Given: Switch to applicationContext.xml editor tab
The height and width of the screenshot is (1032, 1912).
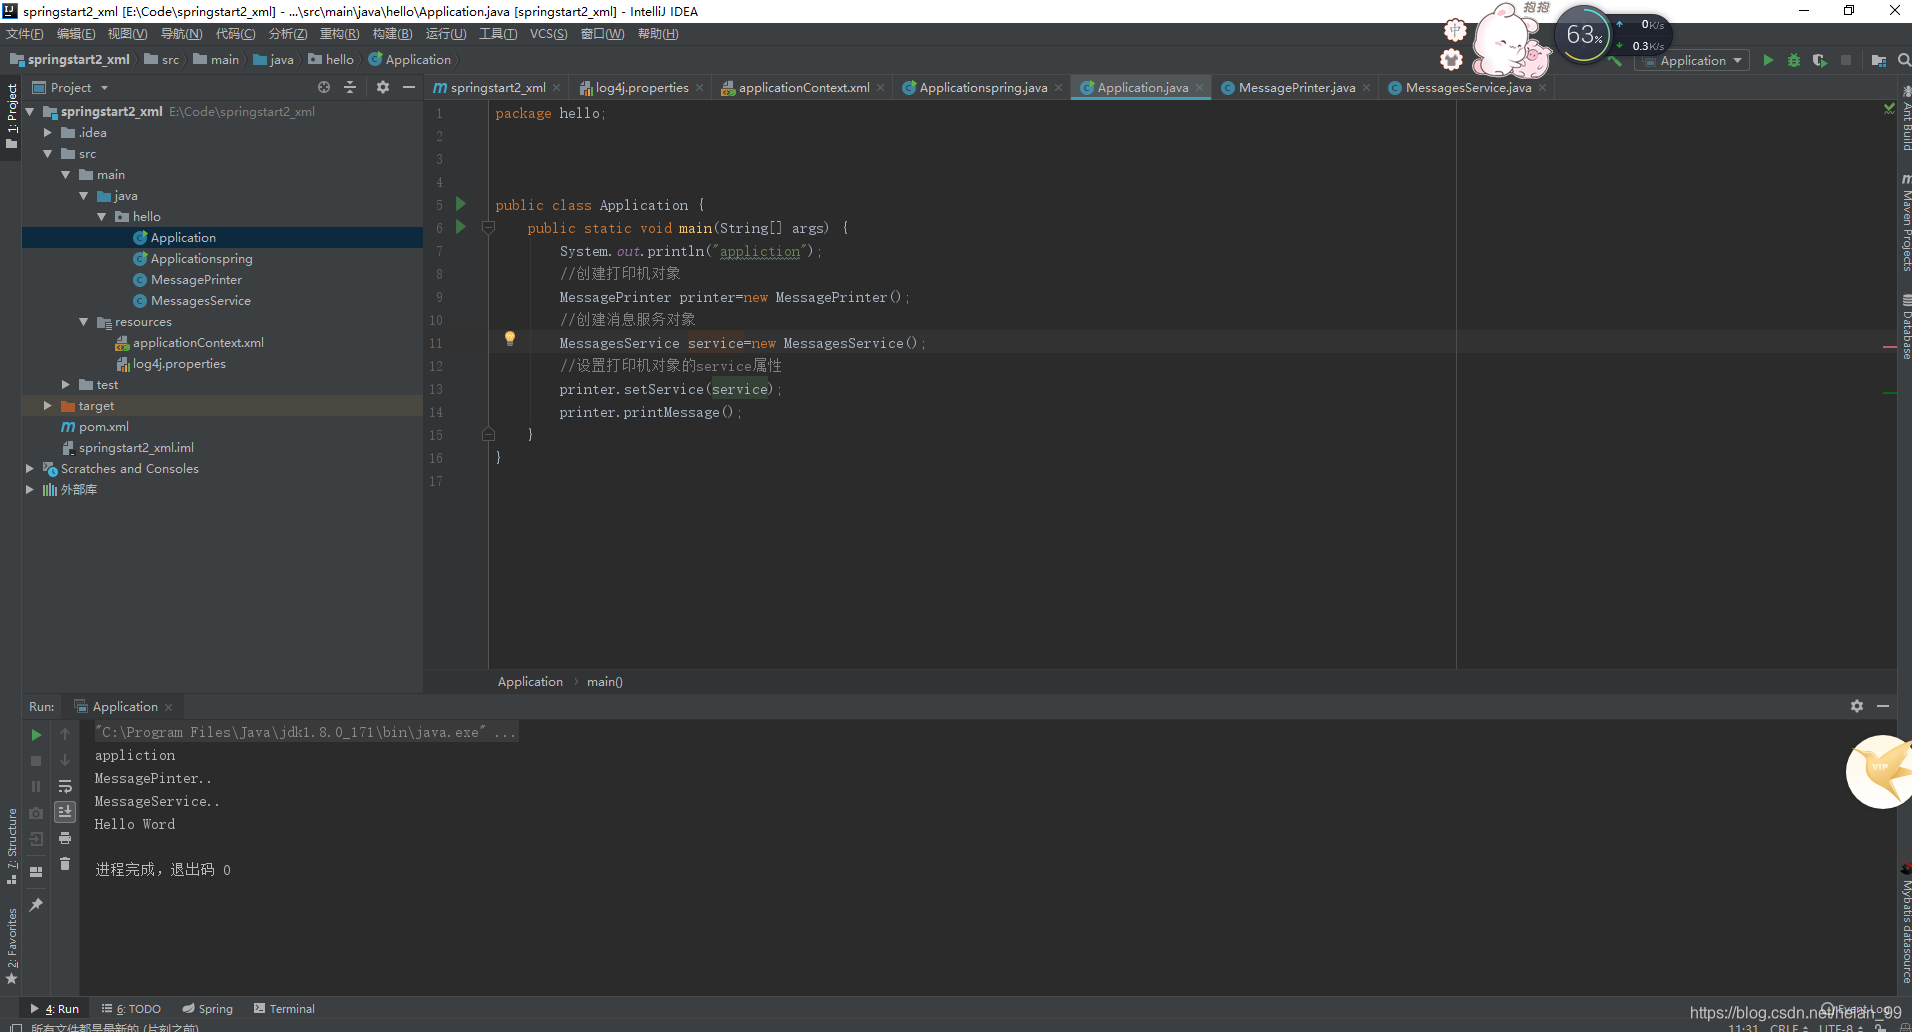Looking at the screenshot, I should coord(803,88).
